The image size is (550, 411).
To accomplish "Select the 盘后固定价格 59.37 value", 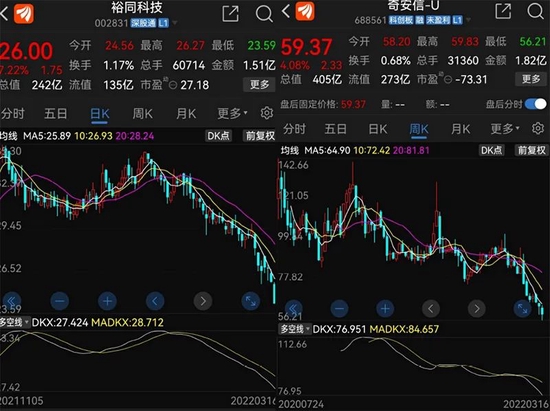I will (x=353, y=104).
